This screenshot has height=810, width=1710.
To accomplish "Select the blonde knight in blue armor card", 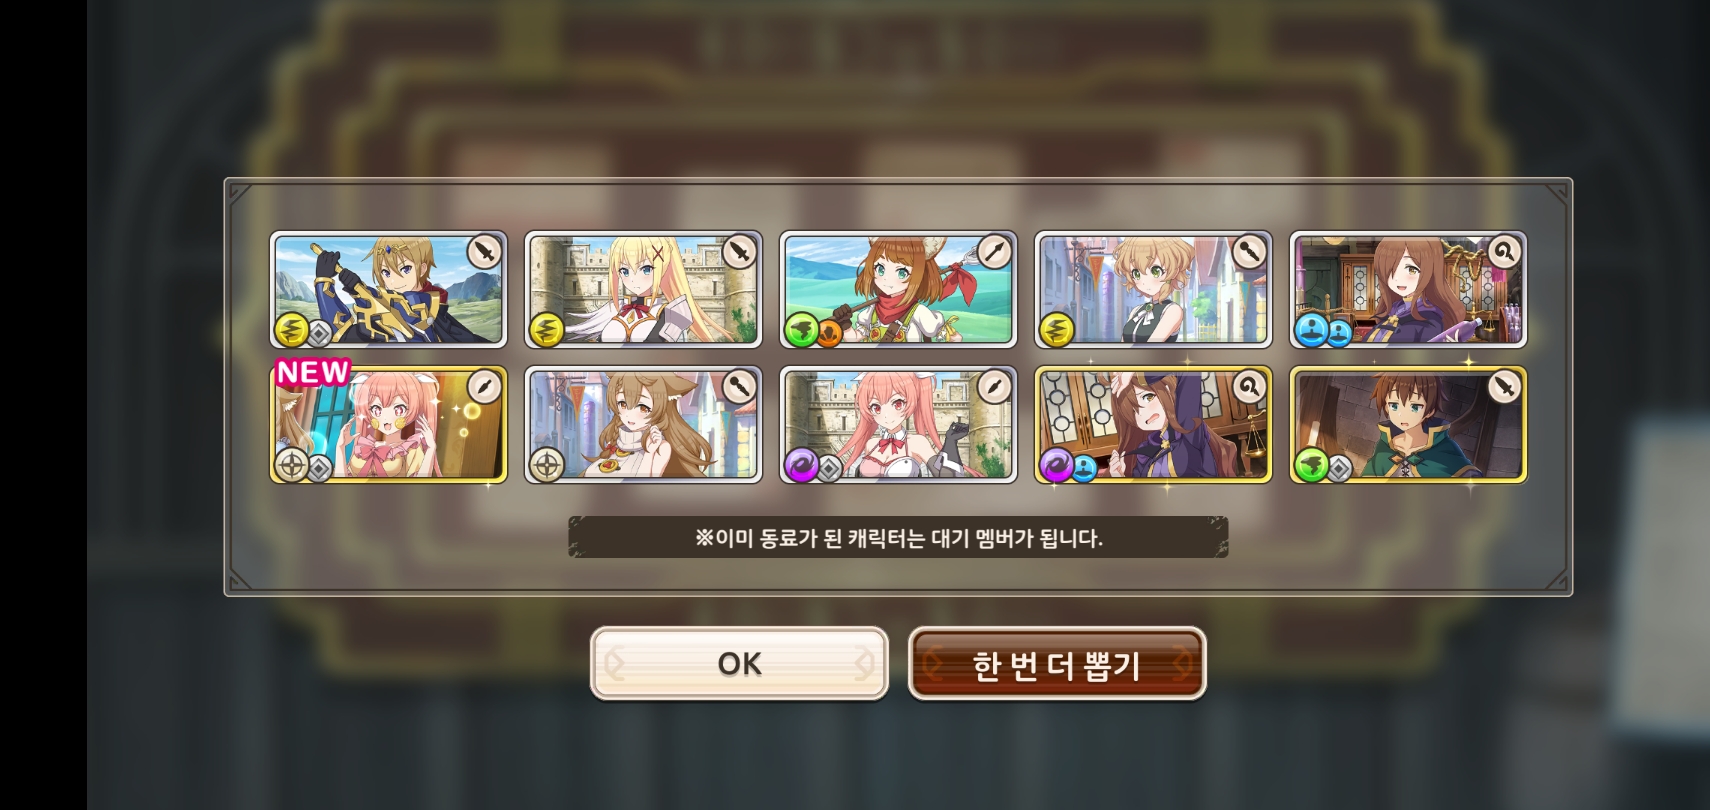I will 388,290.
